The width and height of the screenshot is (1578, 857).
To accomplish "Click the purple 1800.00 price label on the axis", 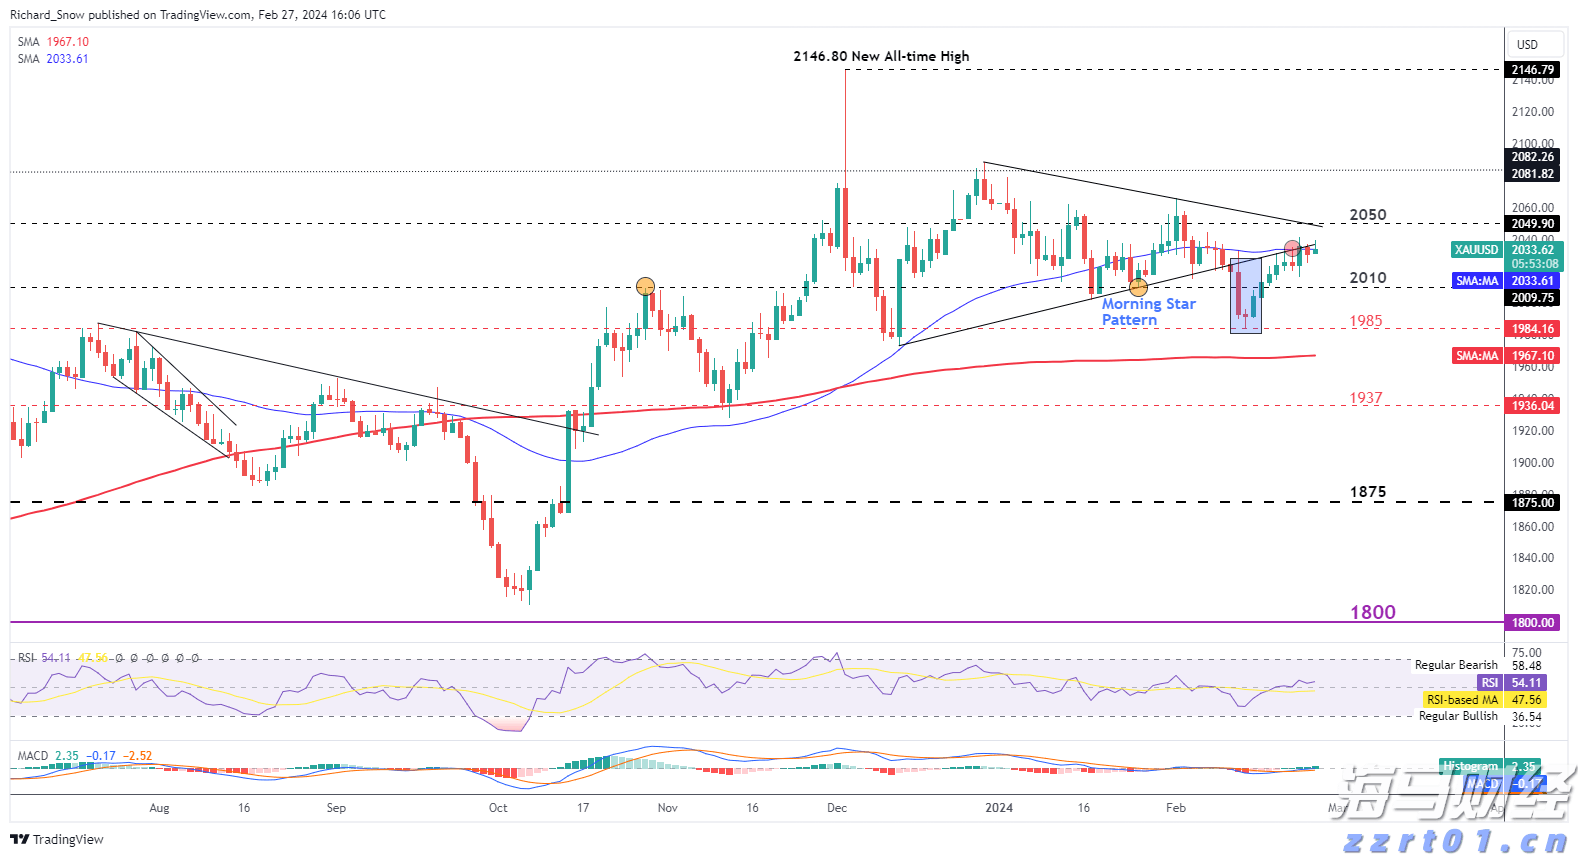I will [x=1533, y=622].
